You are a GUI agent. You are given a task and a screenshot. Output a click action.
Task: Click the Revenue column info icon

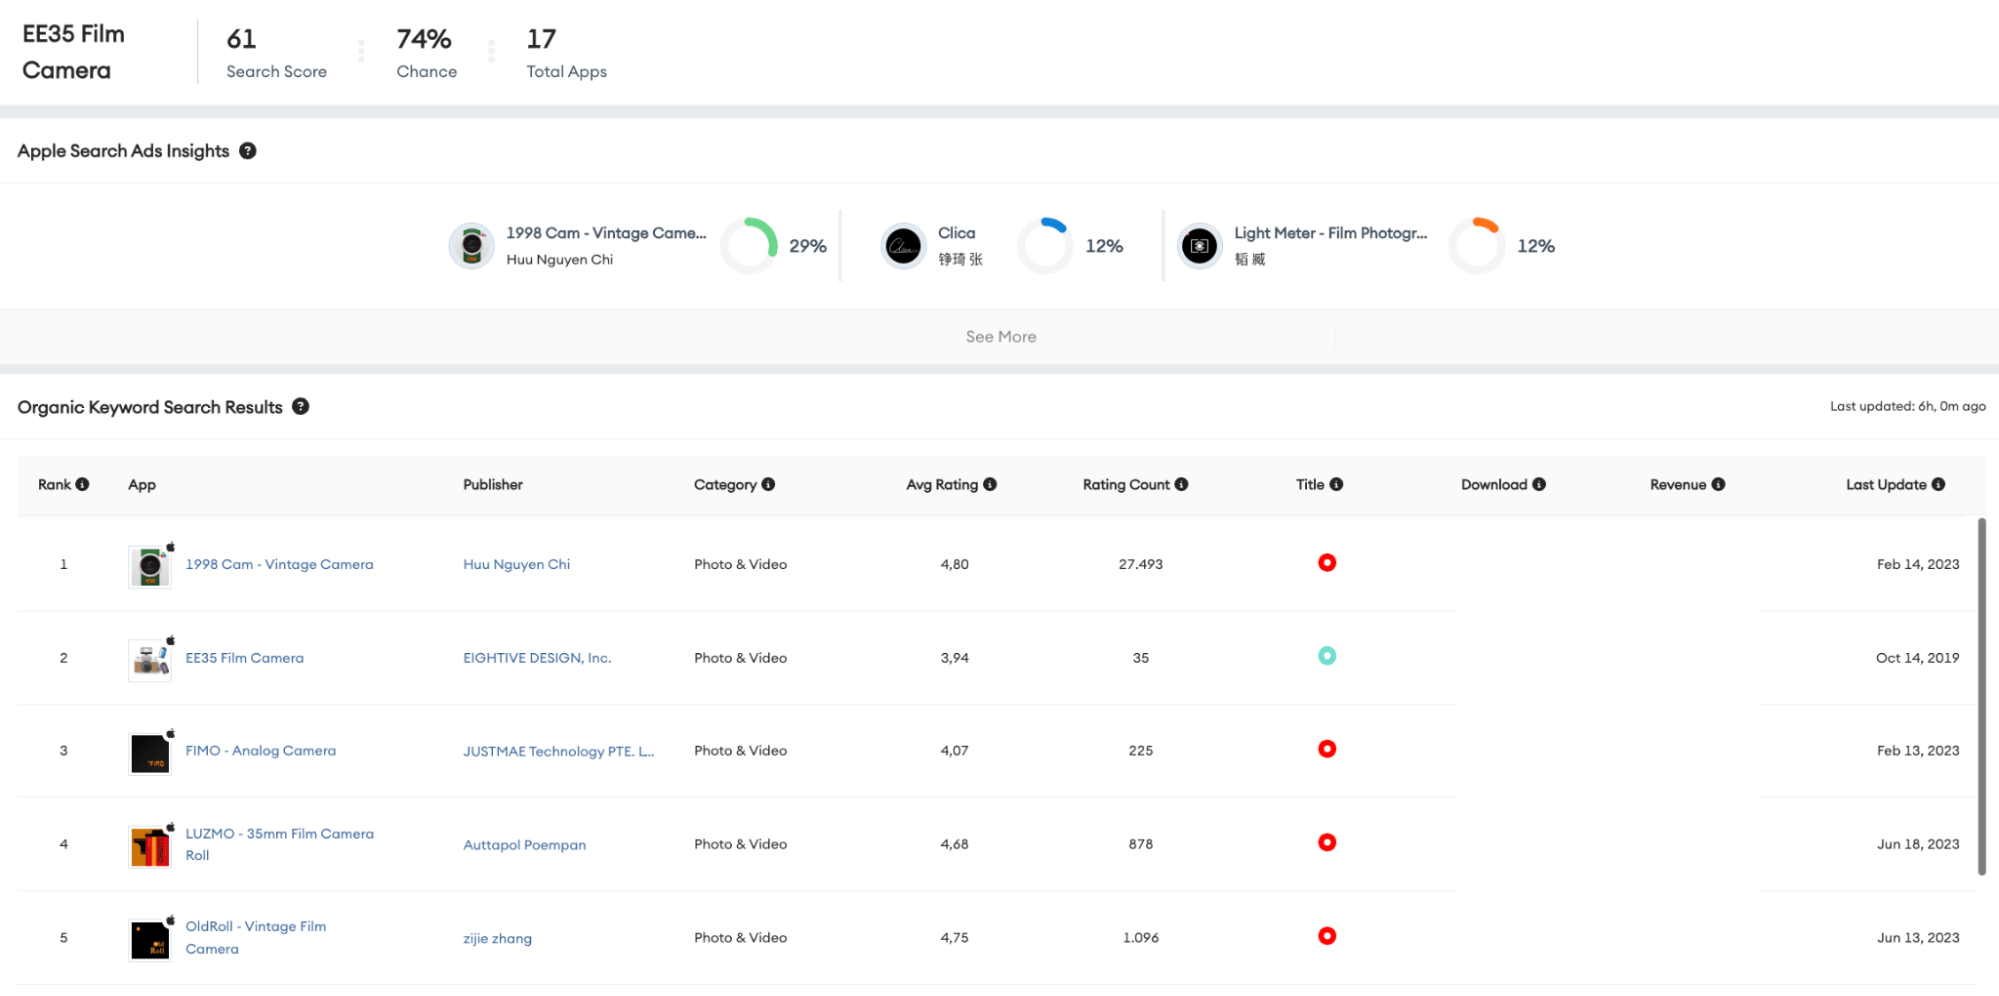point(1718,484)
